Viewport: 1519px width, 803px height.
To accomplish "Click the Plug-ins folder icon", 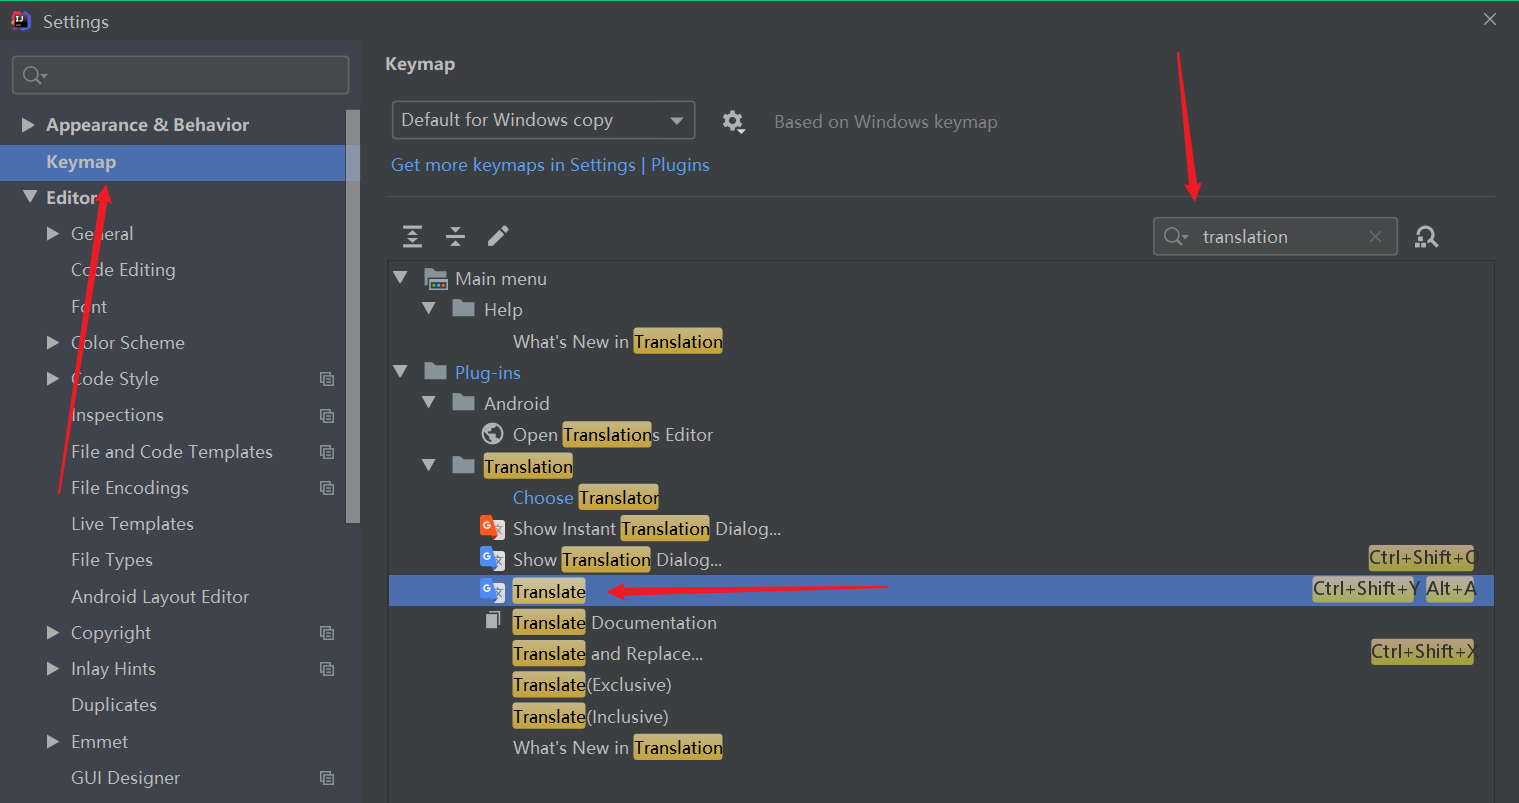I will coord(435,371).
